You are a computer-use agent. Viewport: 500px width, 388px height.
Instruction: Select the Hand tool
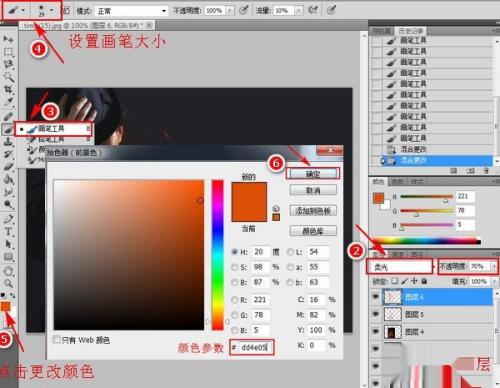point(8,270)
